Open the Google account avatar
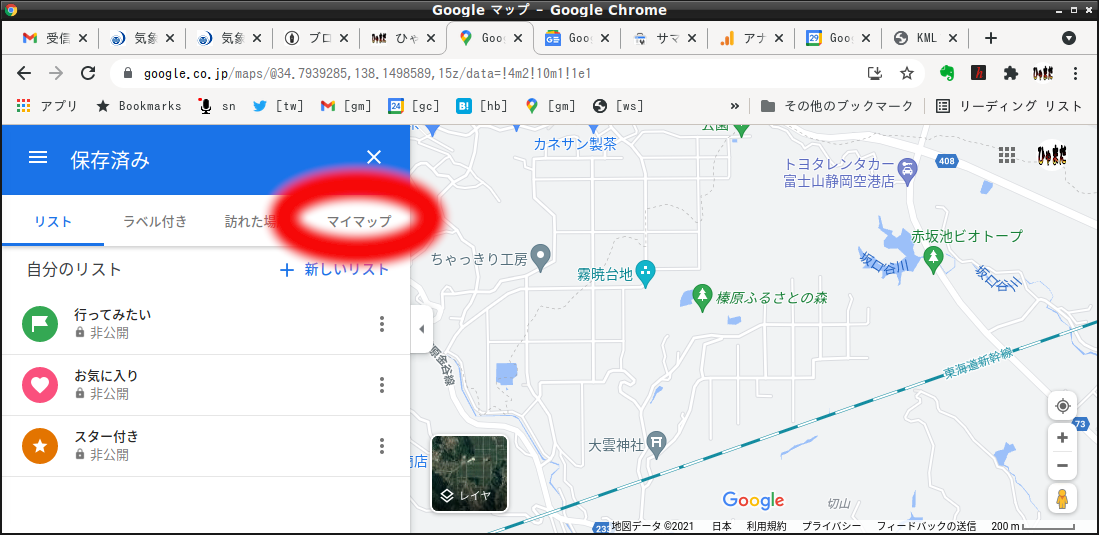Screen dimensions: 1099x535 coord(1051,155)
